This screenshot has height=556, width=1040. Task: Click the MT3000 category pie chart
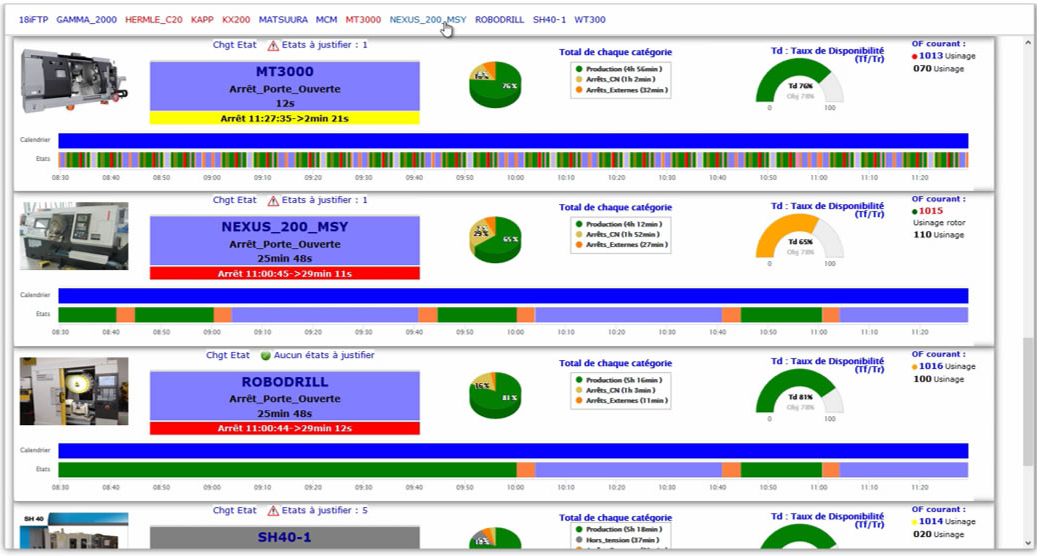[x=494, y=84]
